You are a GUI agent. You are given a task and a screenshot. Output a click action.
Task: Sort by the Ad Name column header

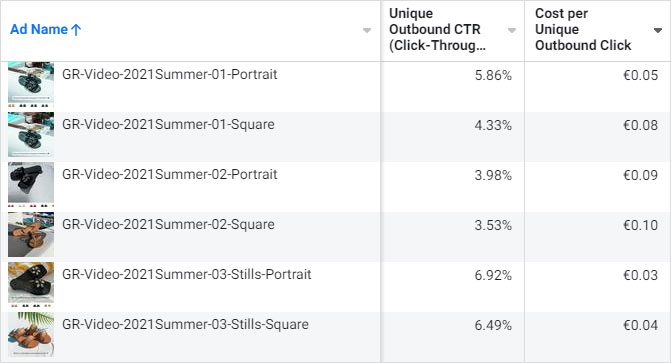39,30
